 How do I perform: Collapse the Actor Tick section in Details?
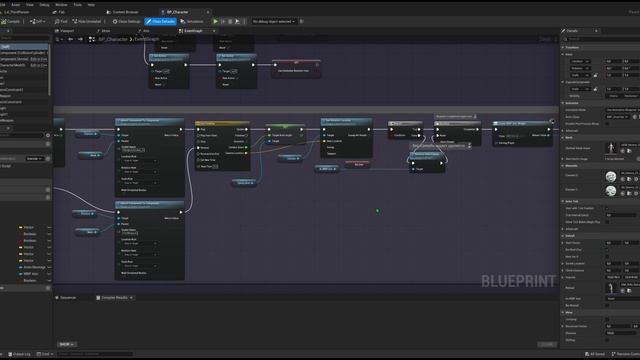click(x=562, y=201)
